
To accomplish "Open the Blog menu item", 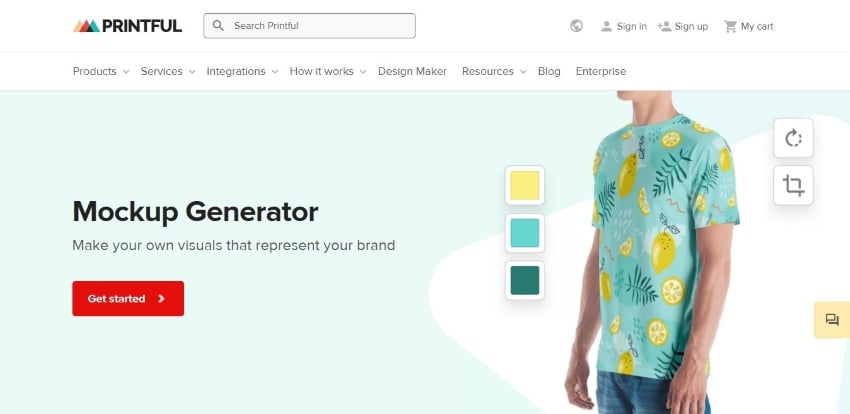I will [549, 72].
